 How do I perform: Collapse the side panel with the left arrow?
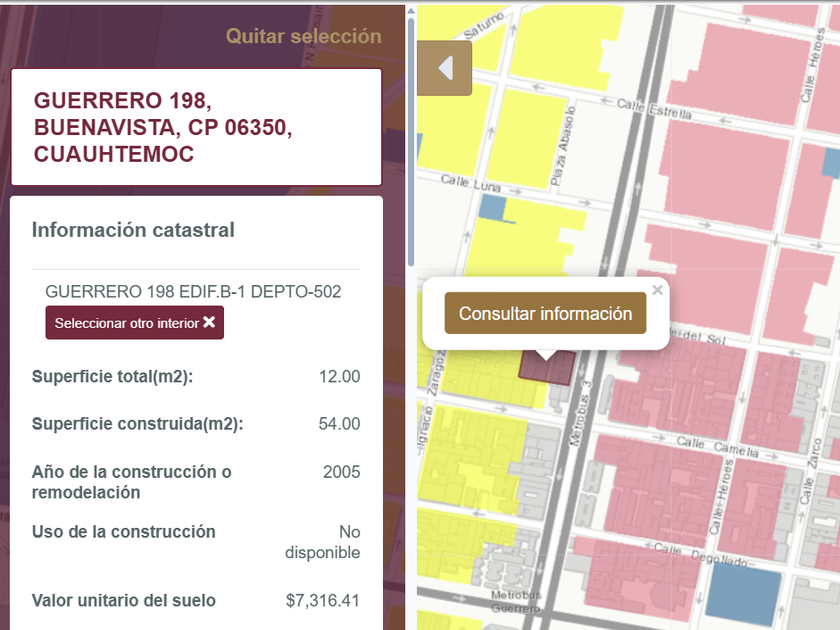click(x=445, y=68)
